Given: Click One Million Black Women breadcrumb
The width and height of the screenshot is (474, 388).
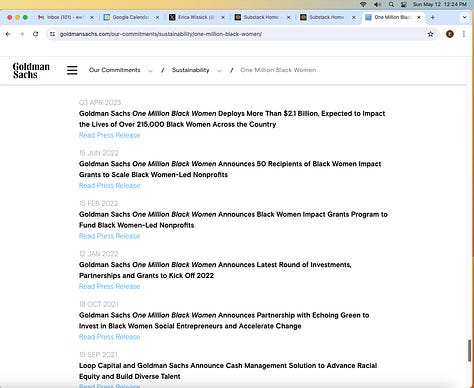Looking at the screenshot, I should pos(278,70).
